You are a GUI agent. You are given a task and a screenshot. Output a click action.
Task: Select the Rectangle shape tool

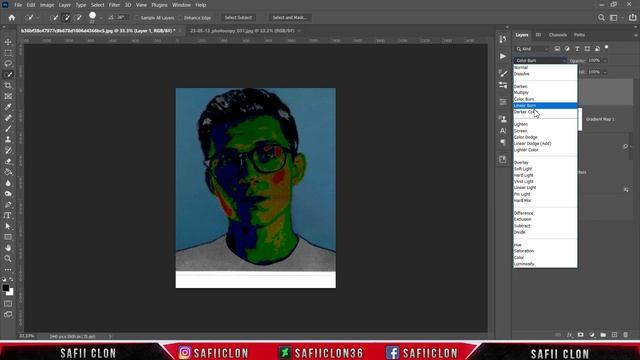pyautogui.click(x=8, y=237)
